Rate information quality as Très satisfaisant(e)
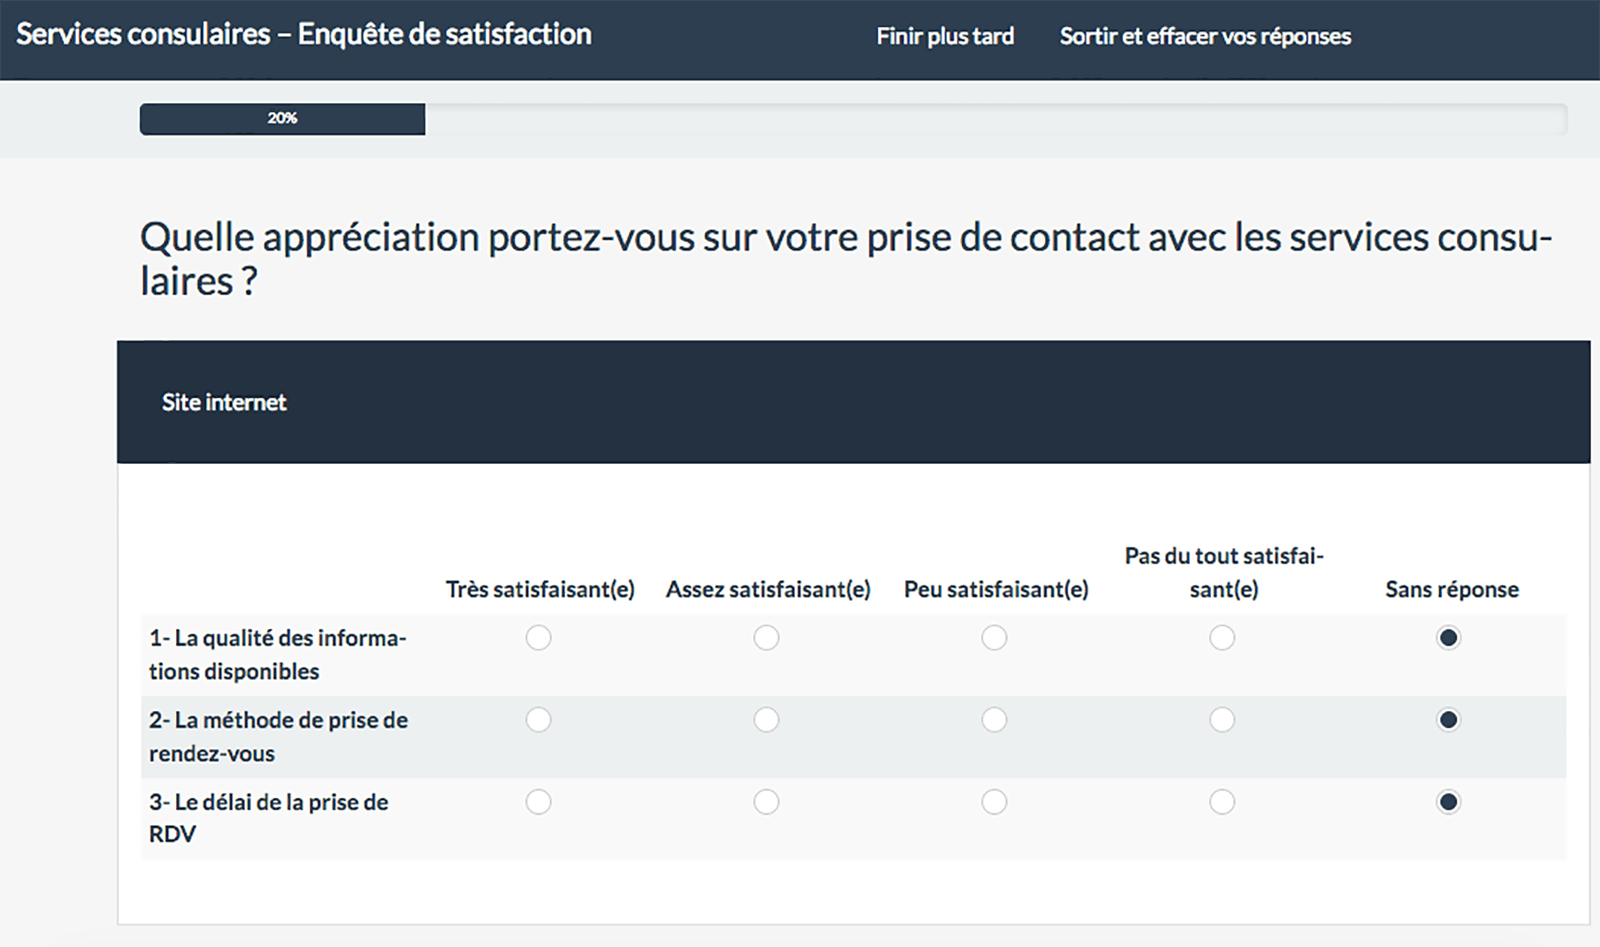 pos(538,638)
